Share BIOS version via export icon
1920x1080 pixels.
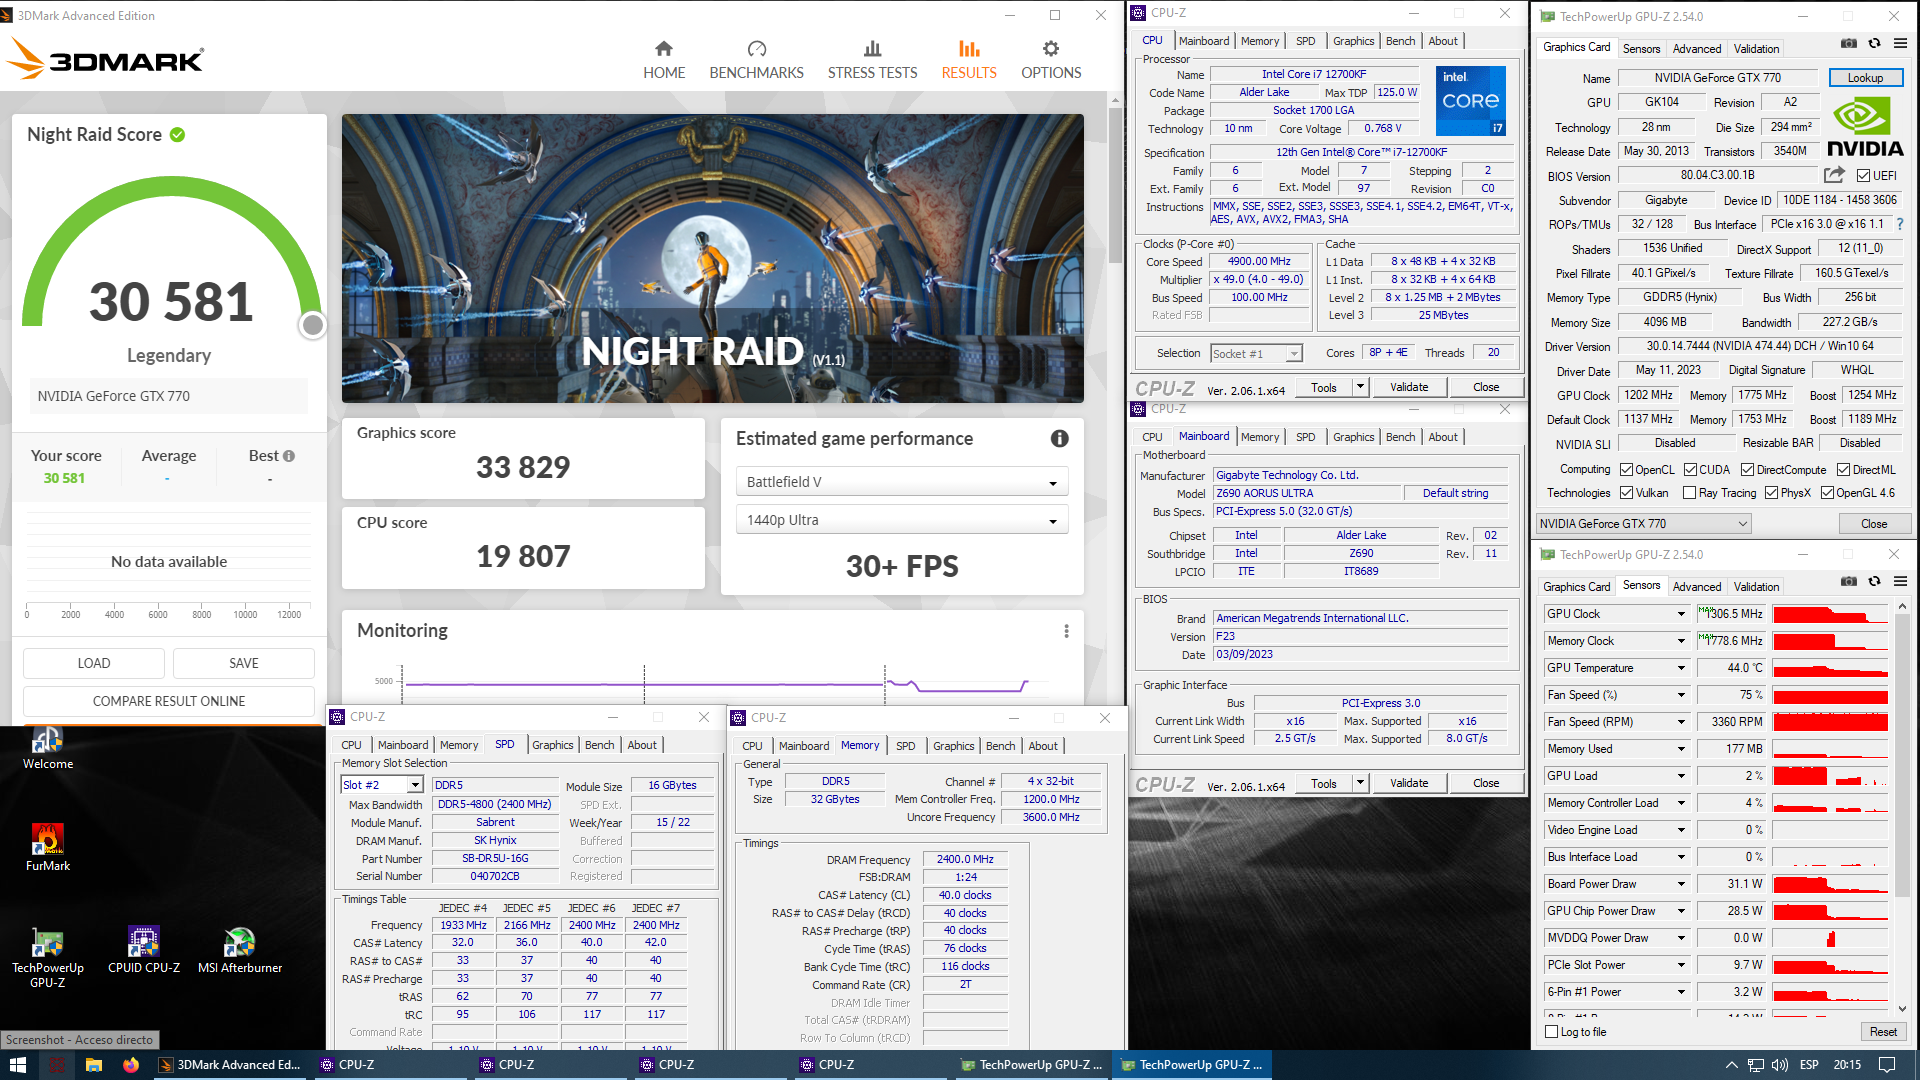point(1834,175)
